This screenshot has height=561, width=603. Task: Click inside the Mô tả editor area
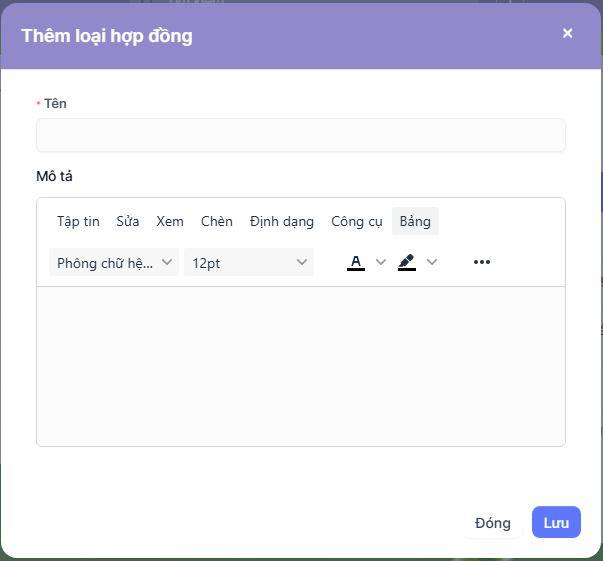(x=300, y=365)
